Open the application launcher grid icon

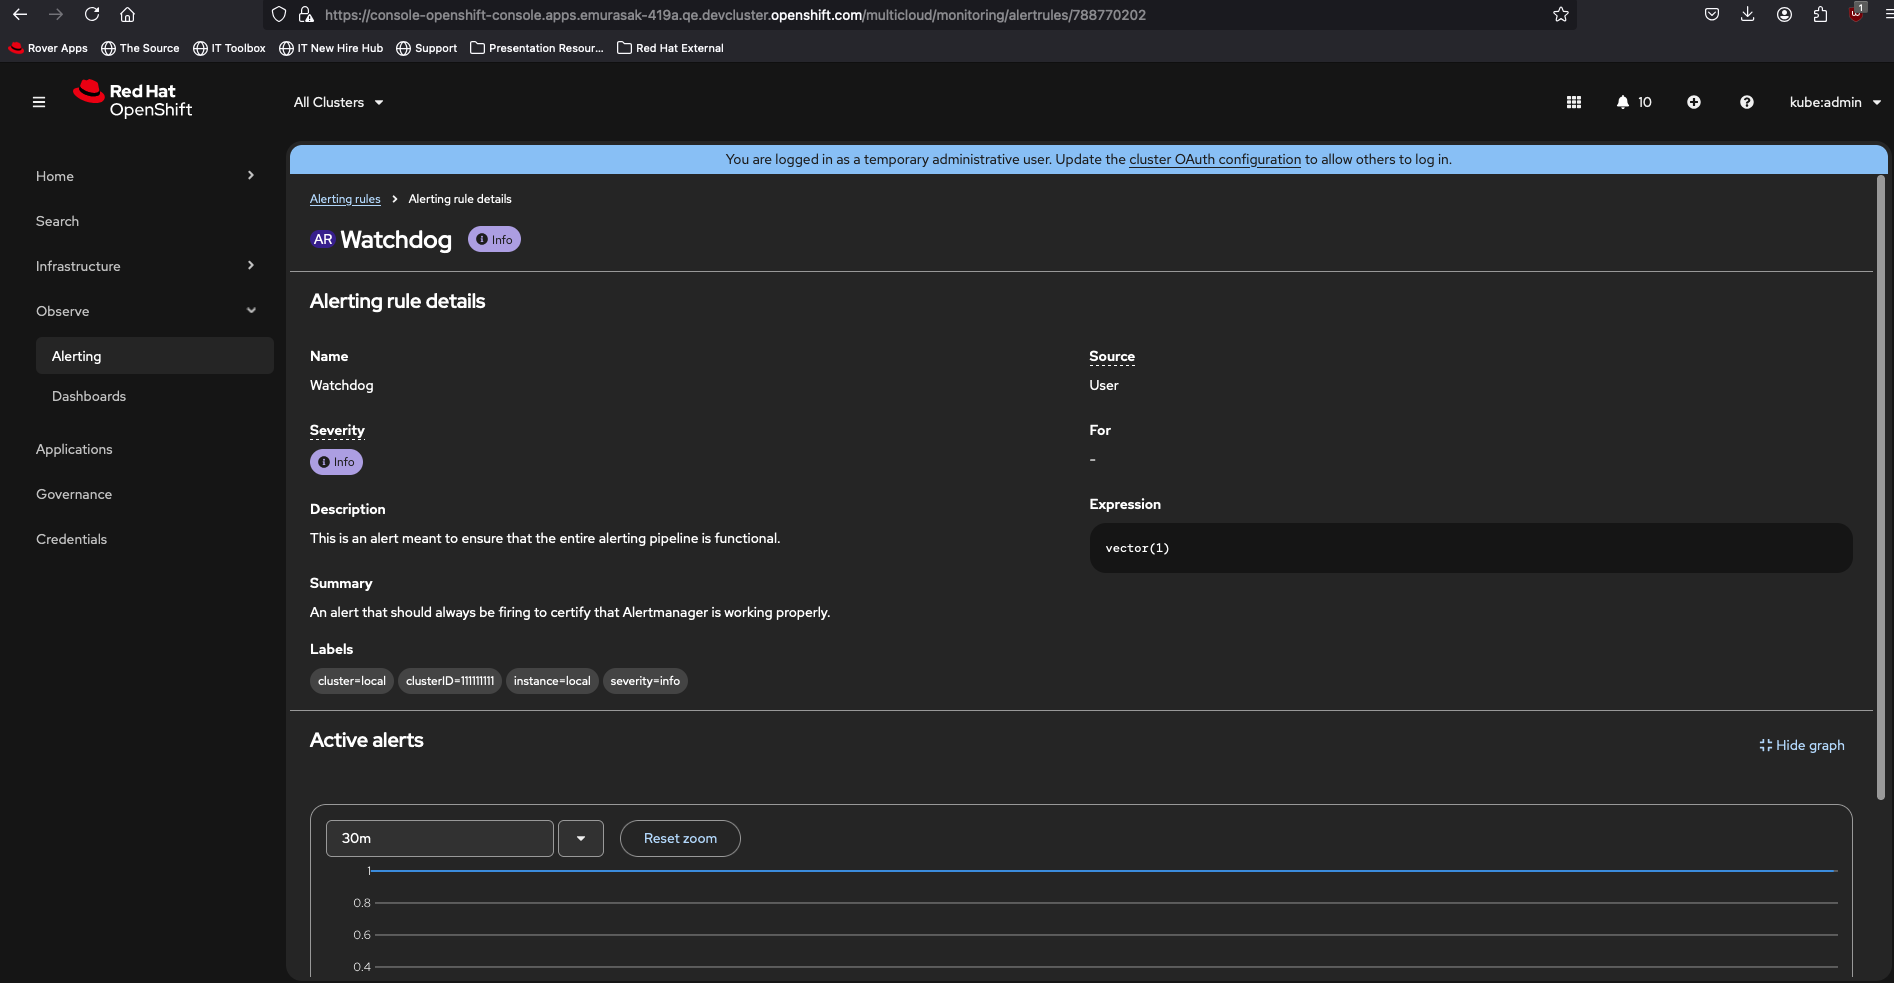1574,102
